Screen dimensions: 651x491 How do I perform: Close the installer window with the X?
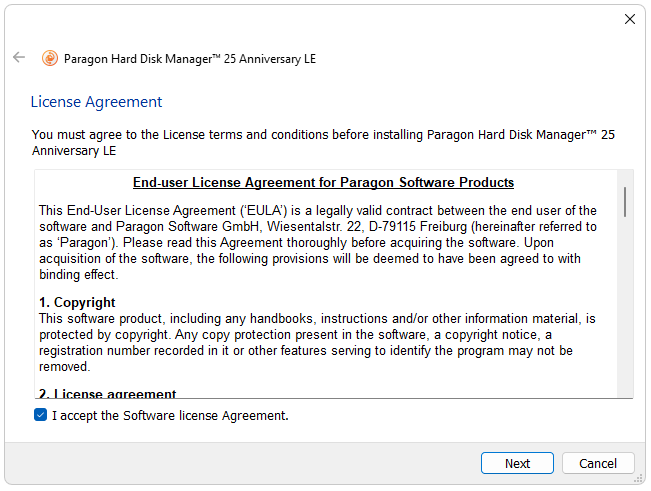(630, 19)
